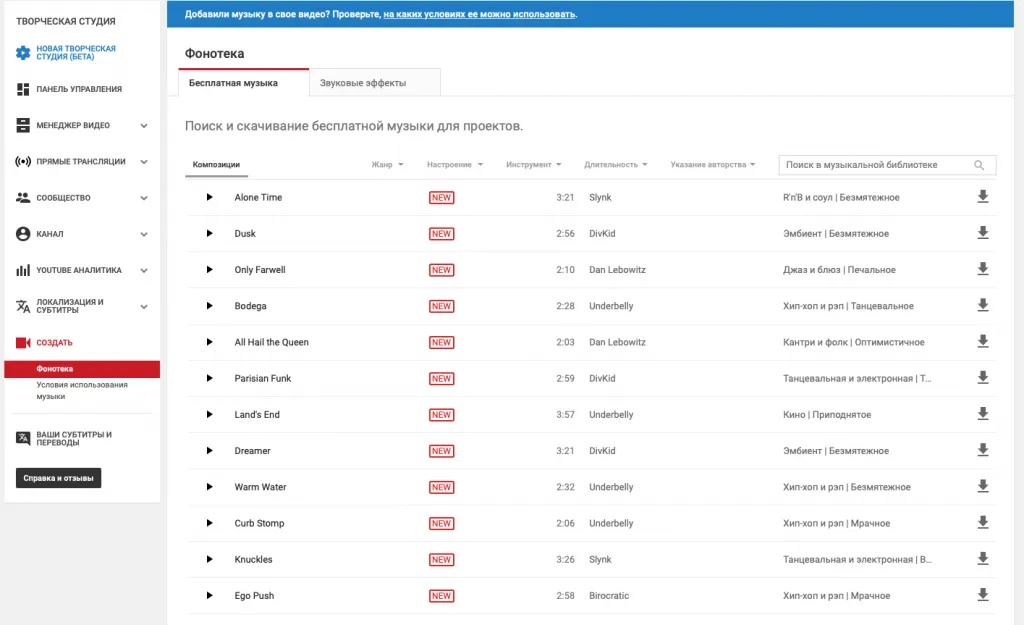Click the Справка и отзывы button
The height and width of the screenshot is (625, 1024).
point(58,478)
